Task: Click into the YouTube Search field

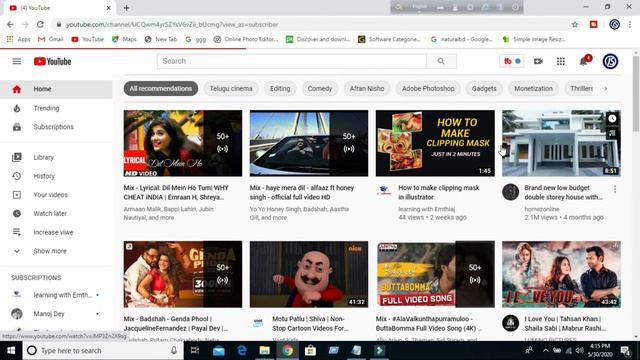Action: point(291,61)
